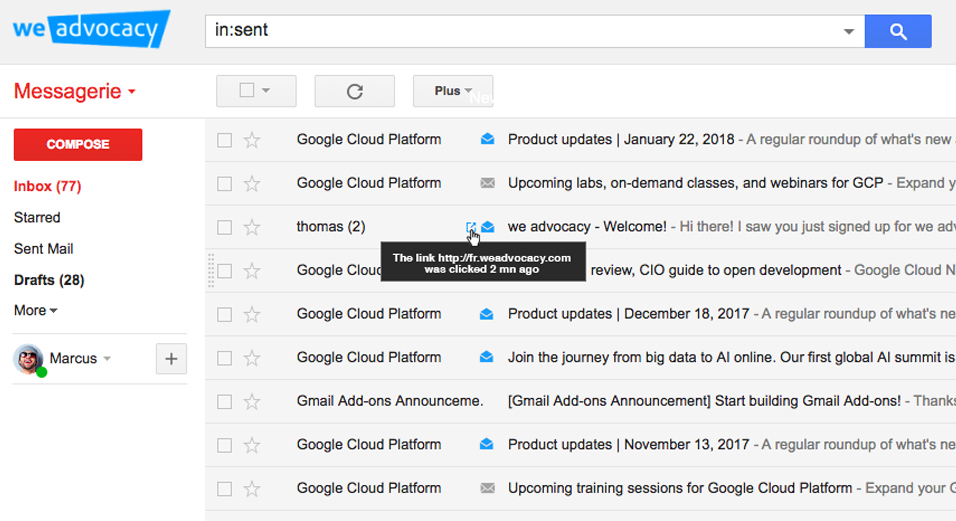
Task: Star the December 18, 2017 Product updates email
Action: click(252, 314)
